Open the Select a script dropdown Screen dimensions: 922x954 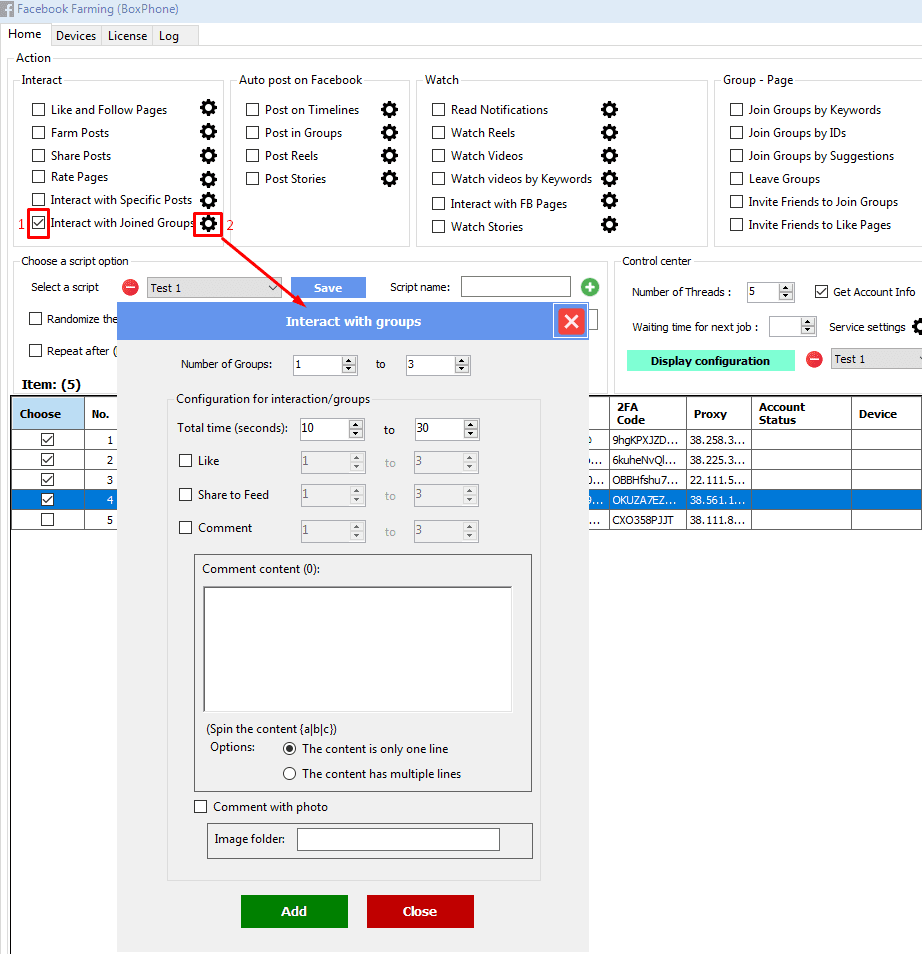point(214,288)
